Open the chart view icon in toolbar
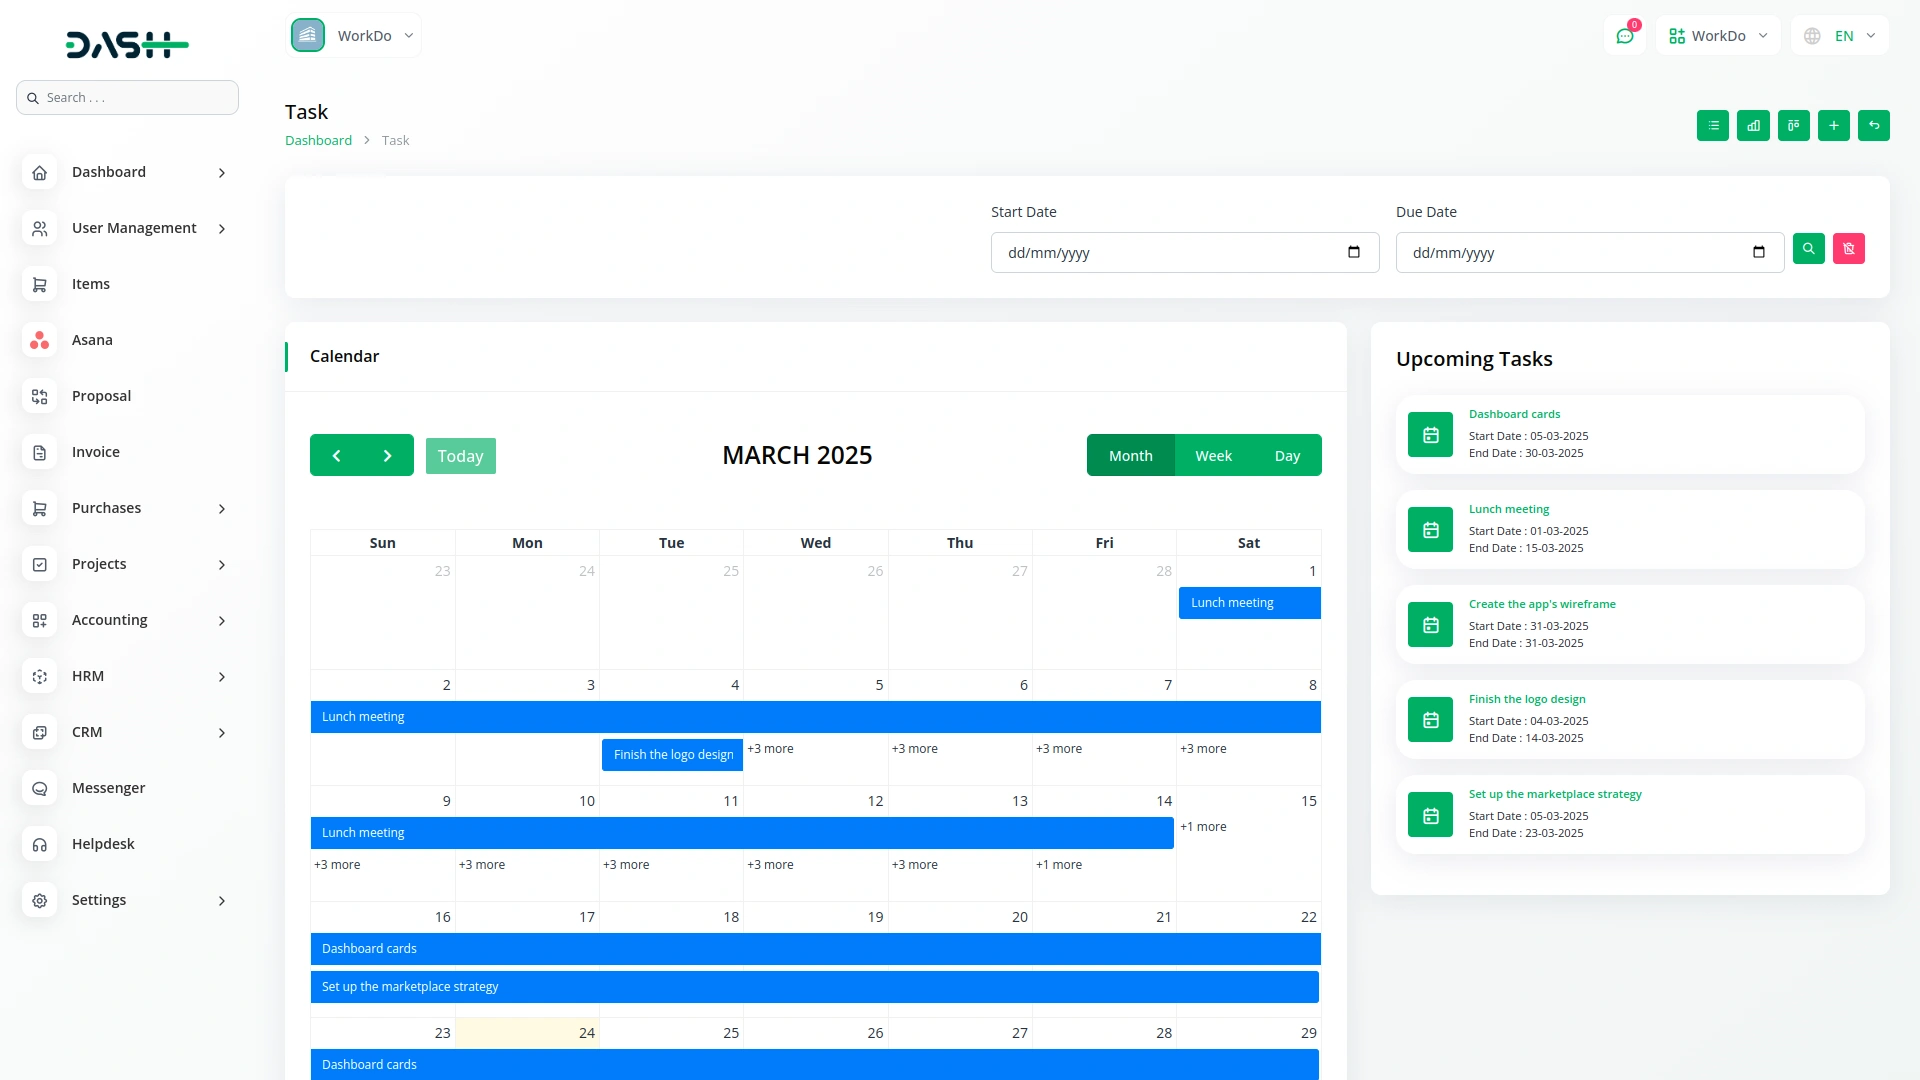This screenshot has height=1080, width=1920. (1753, 126)
